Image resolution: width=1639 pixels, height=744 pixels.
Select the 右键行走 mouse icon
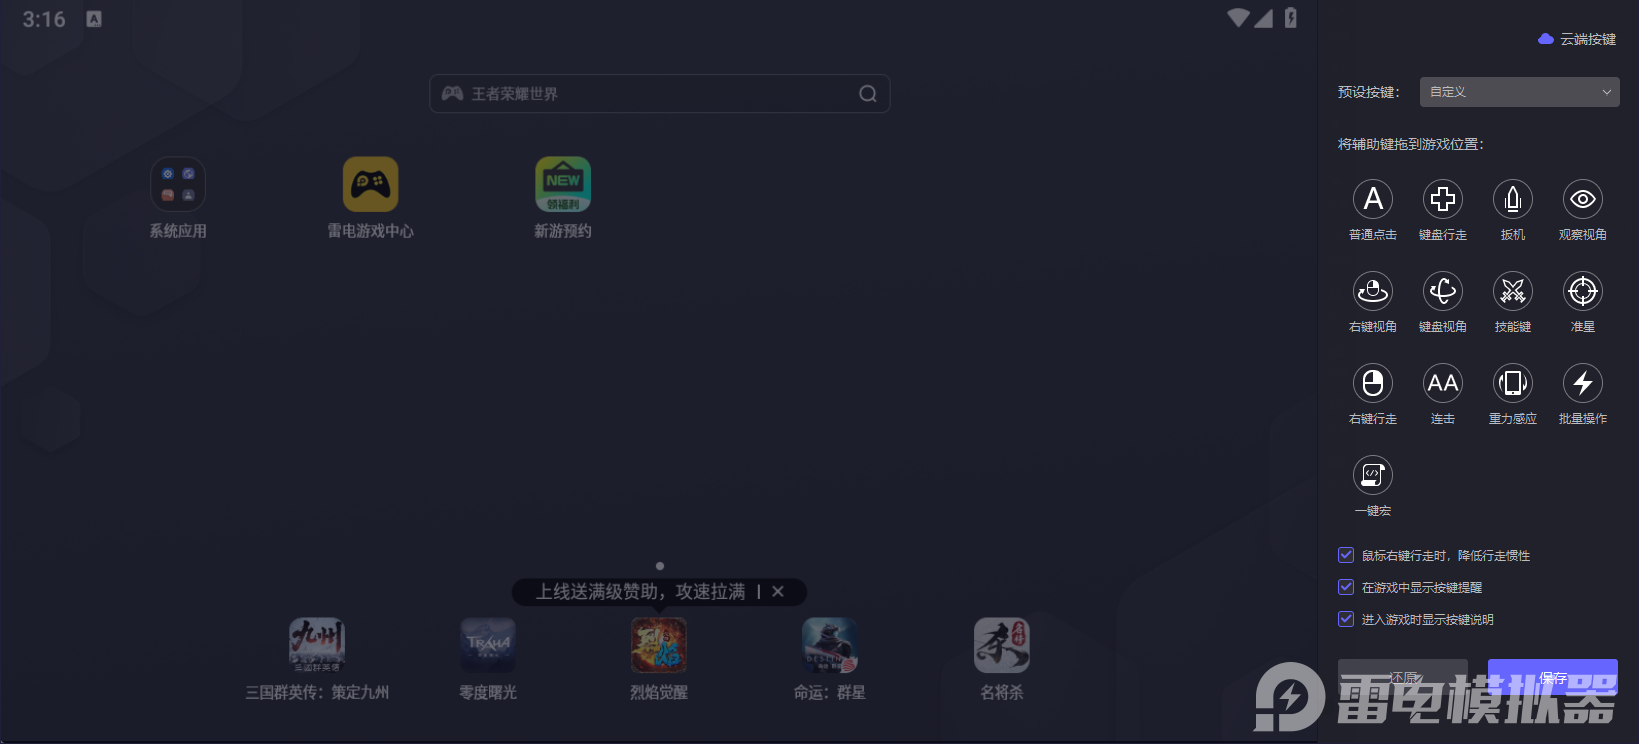pyautogui.click(x=1373, y=383)
